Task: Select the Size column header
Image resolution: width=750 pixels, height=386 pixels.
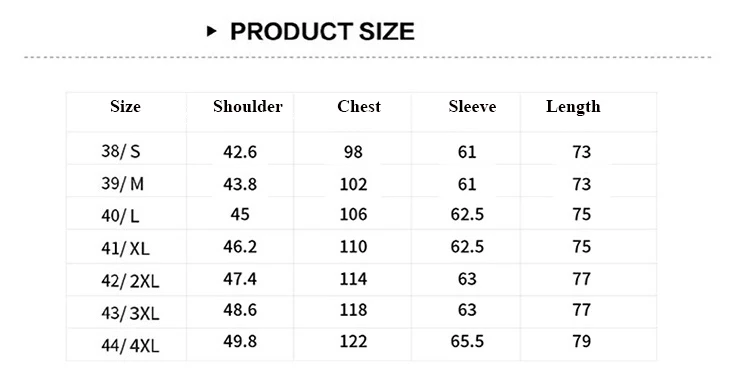Action: pos(125,106)
